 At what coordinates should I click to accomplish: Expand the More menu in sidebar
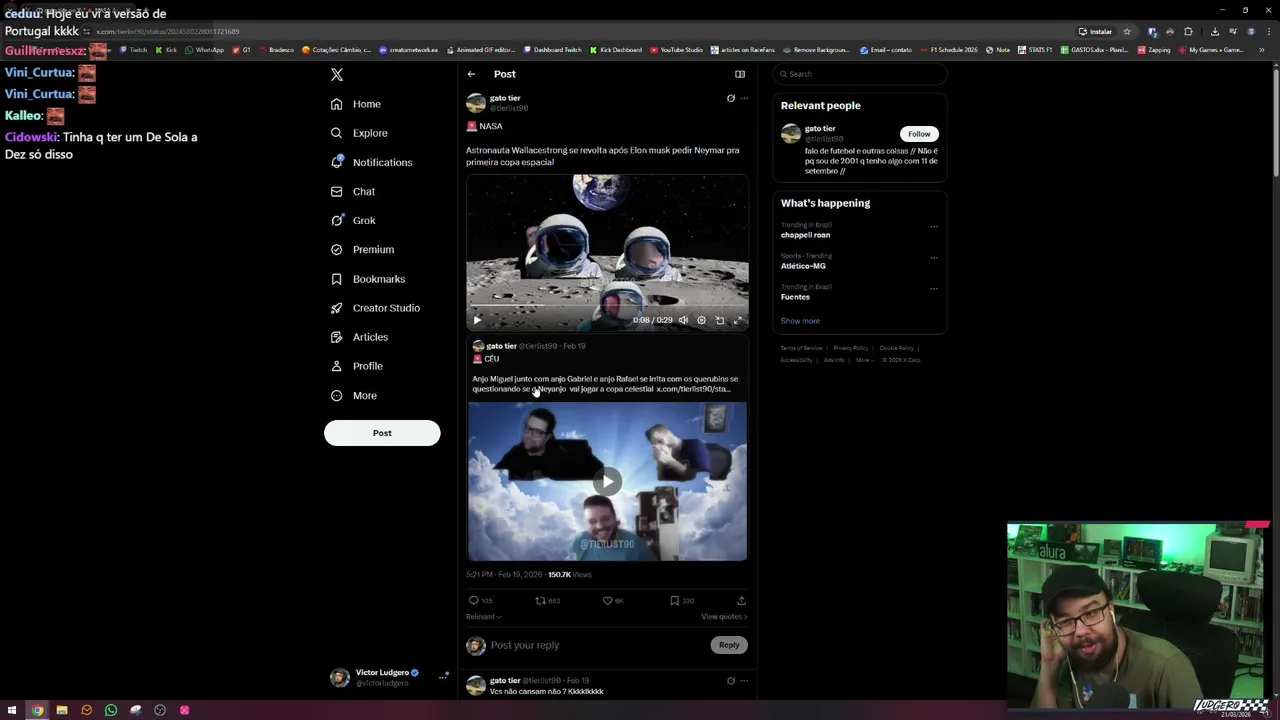click(353, 395)
